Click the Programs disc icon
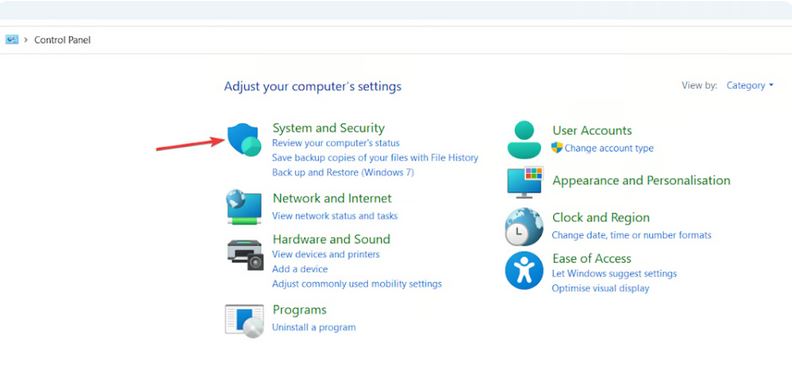The width and height of the screenshot is (792, 374). pyautogui.click(x=244, y=320)
